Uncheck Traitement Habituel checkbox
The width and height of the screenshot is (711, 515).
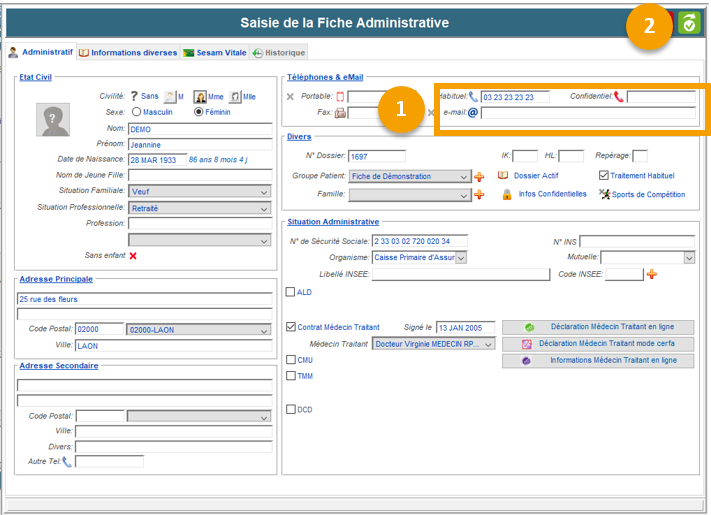pos(603,176)
